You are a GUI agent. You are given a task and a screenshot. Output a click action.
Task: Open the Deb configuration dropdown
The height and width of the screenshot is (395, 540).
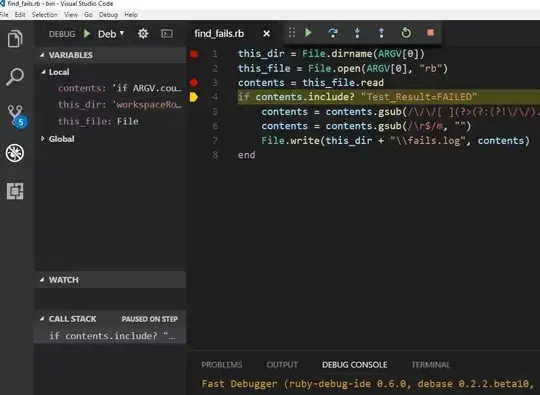pyautogui.click(x=111, y=34)
